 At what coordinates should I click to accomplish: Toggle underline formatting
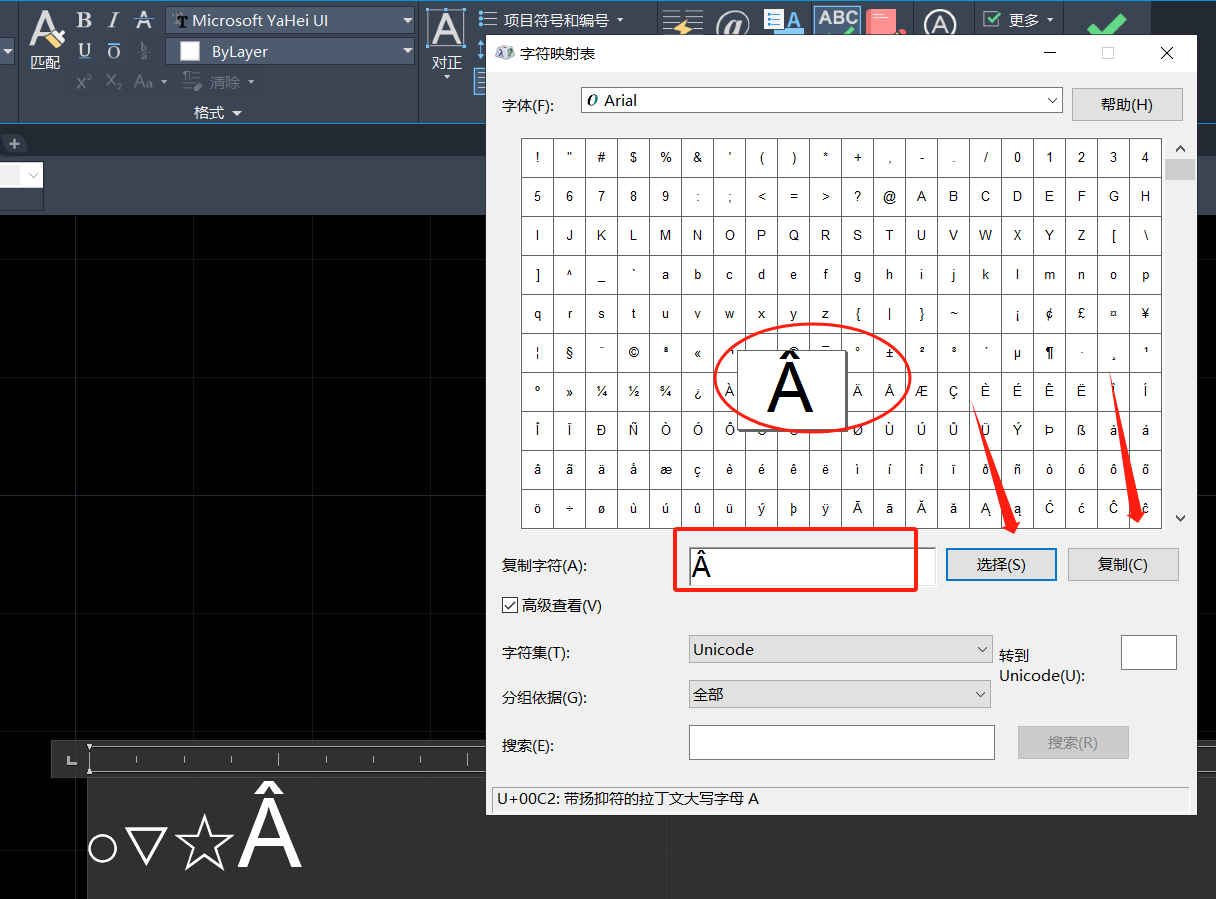[x=84, y=50]
